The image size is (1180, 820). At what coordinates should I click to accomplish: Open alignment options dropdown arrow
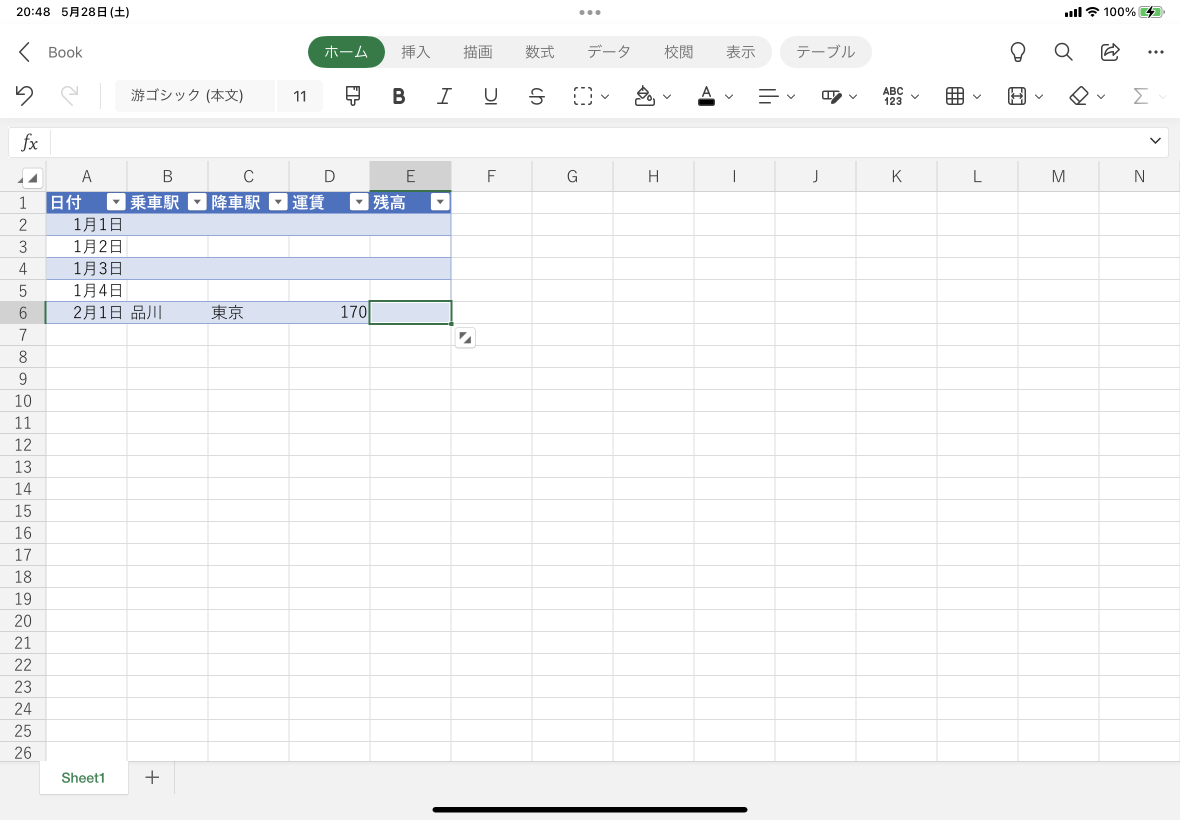click(791, 96)
